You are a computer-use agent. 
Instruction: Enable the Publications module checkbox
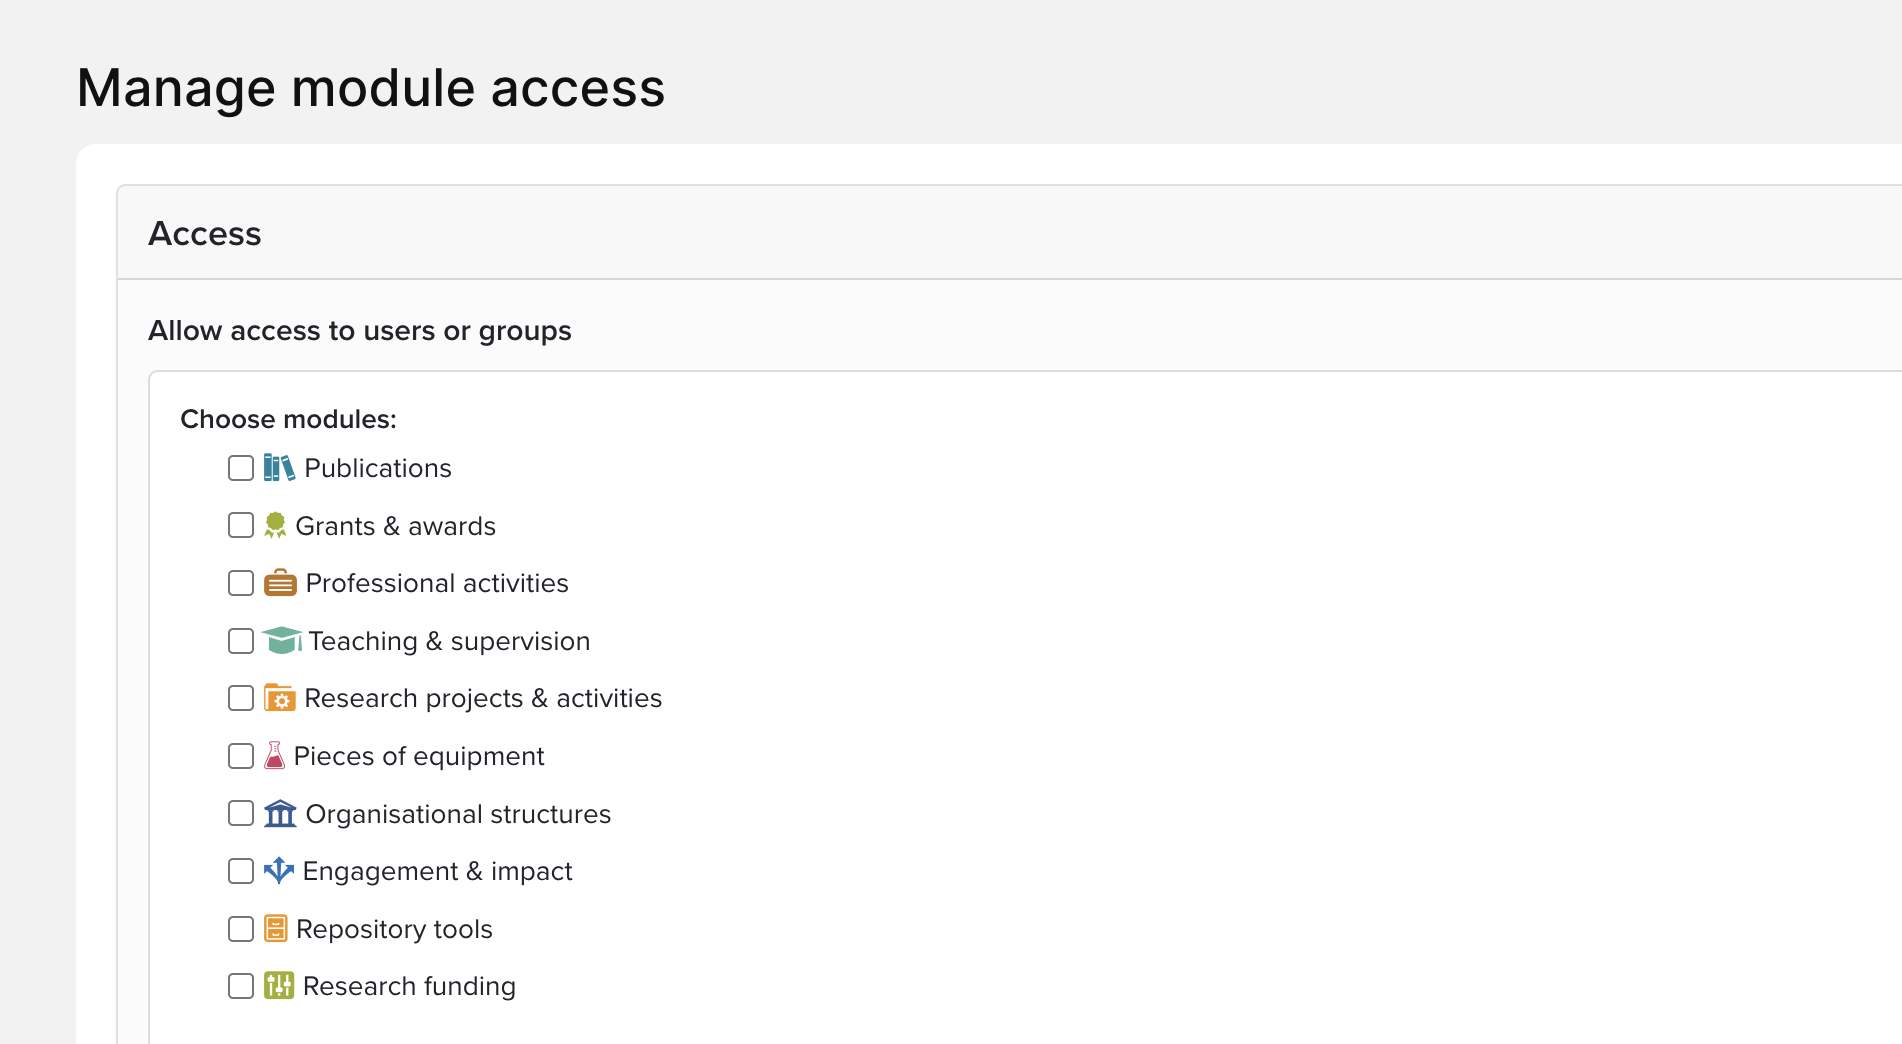(x=241, y=468)
